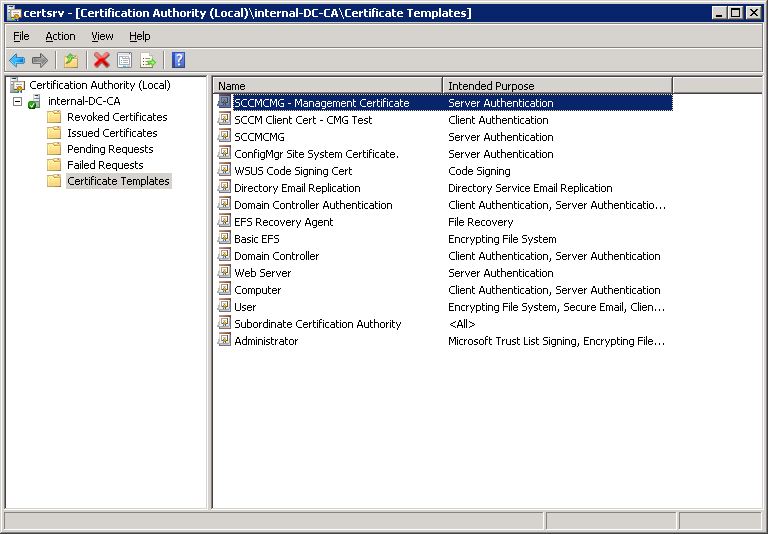Select the SCCMCMG template name
Screen dimensions: 768x534
click(x=260, y=137)
